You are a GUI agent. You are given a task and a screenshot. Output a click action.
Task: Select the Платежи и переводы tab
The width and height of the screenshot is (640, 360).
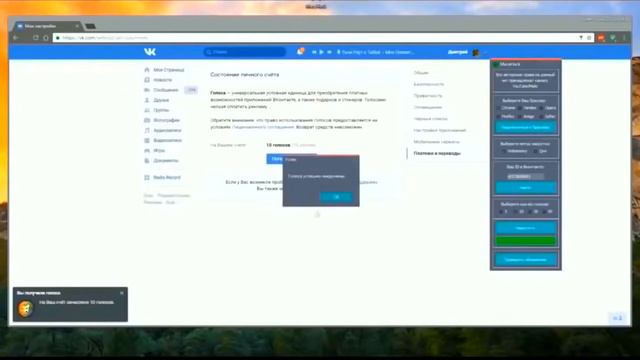(x=437, y=153)
